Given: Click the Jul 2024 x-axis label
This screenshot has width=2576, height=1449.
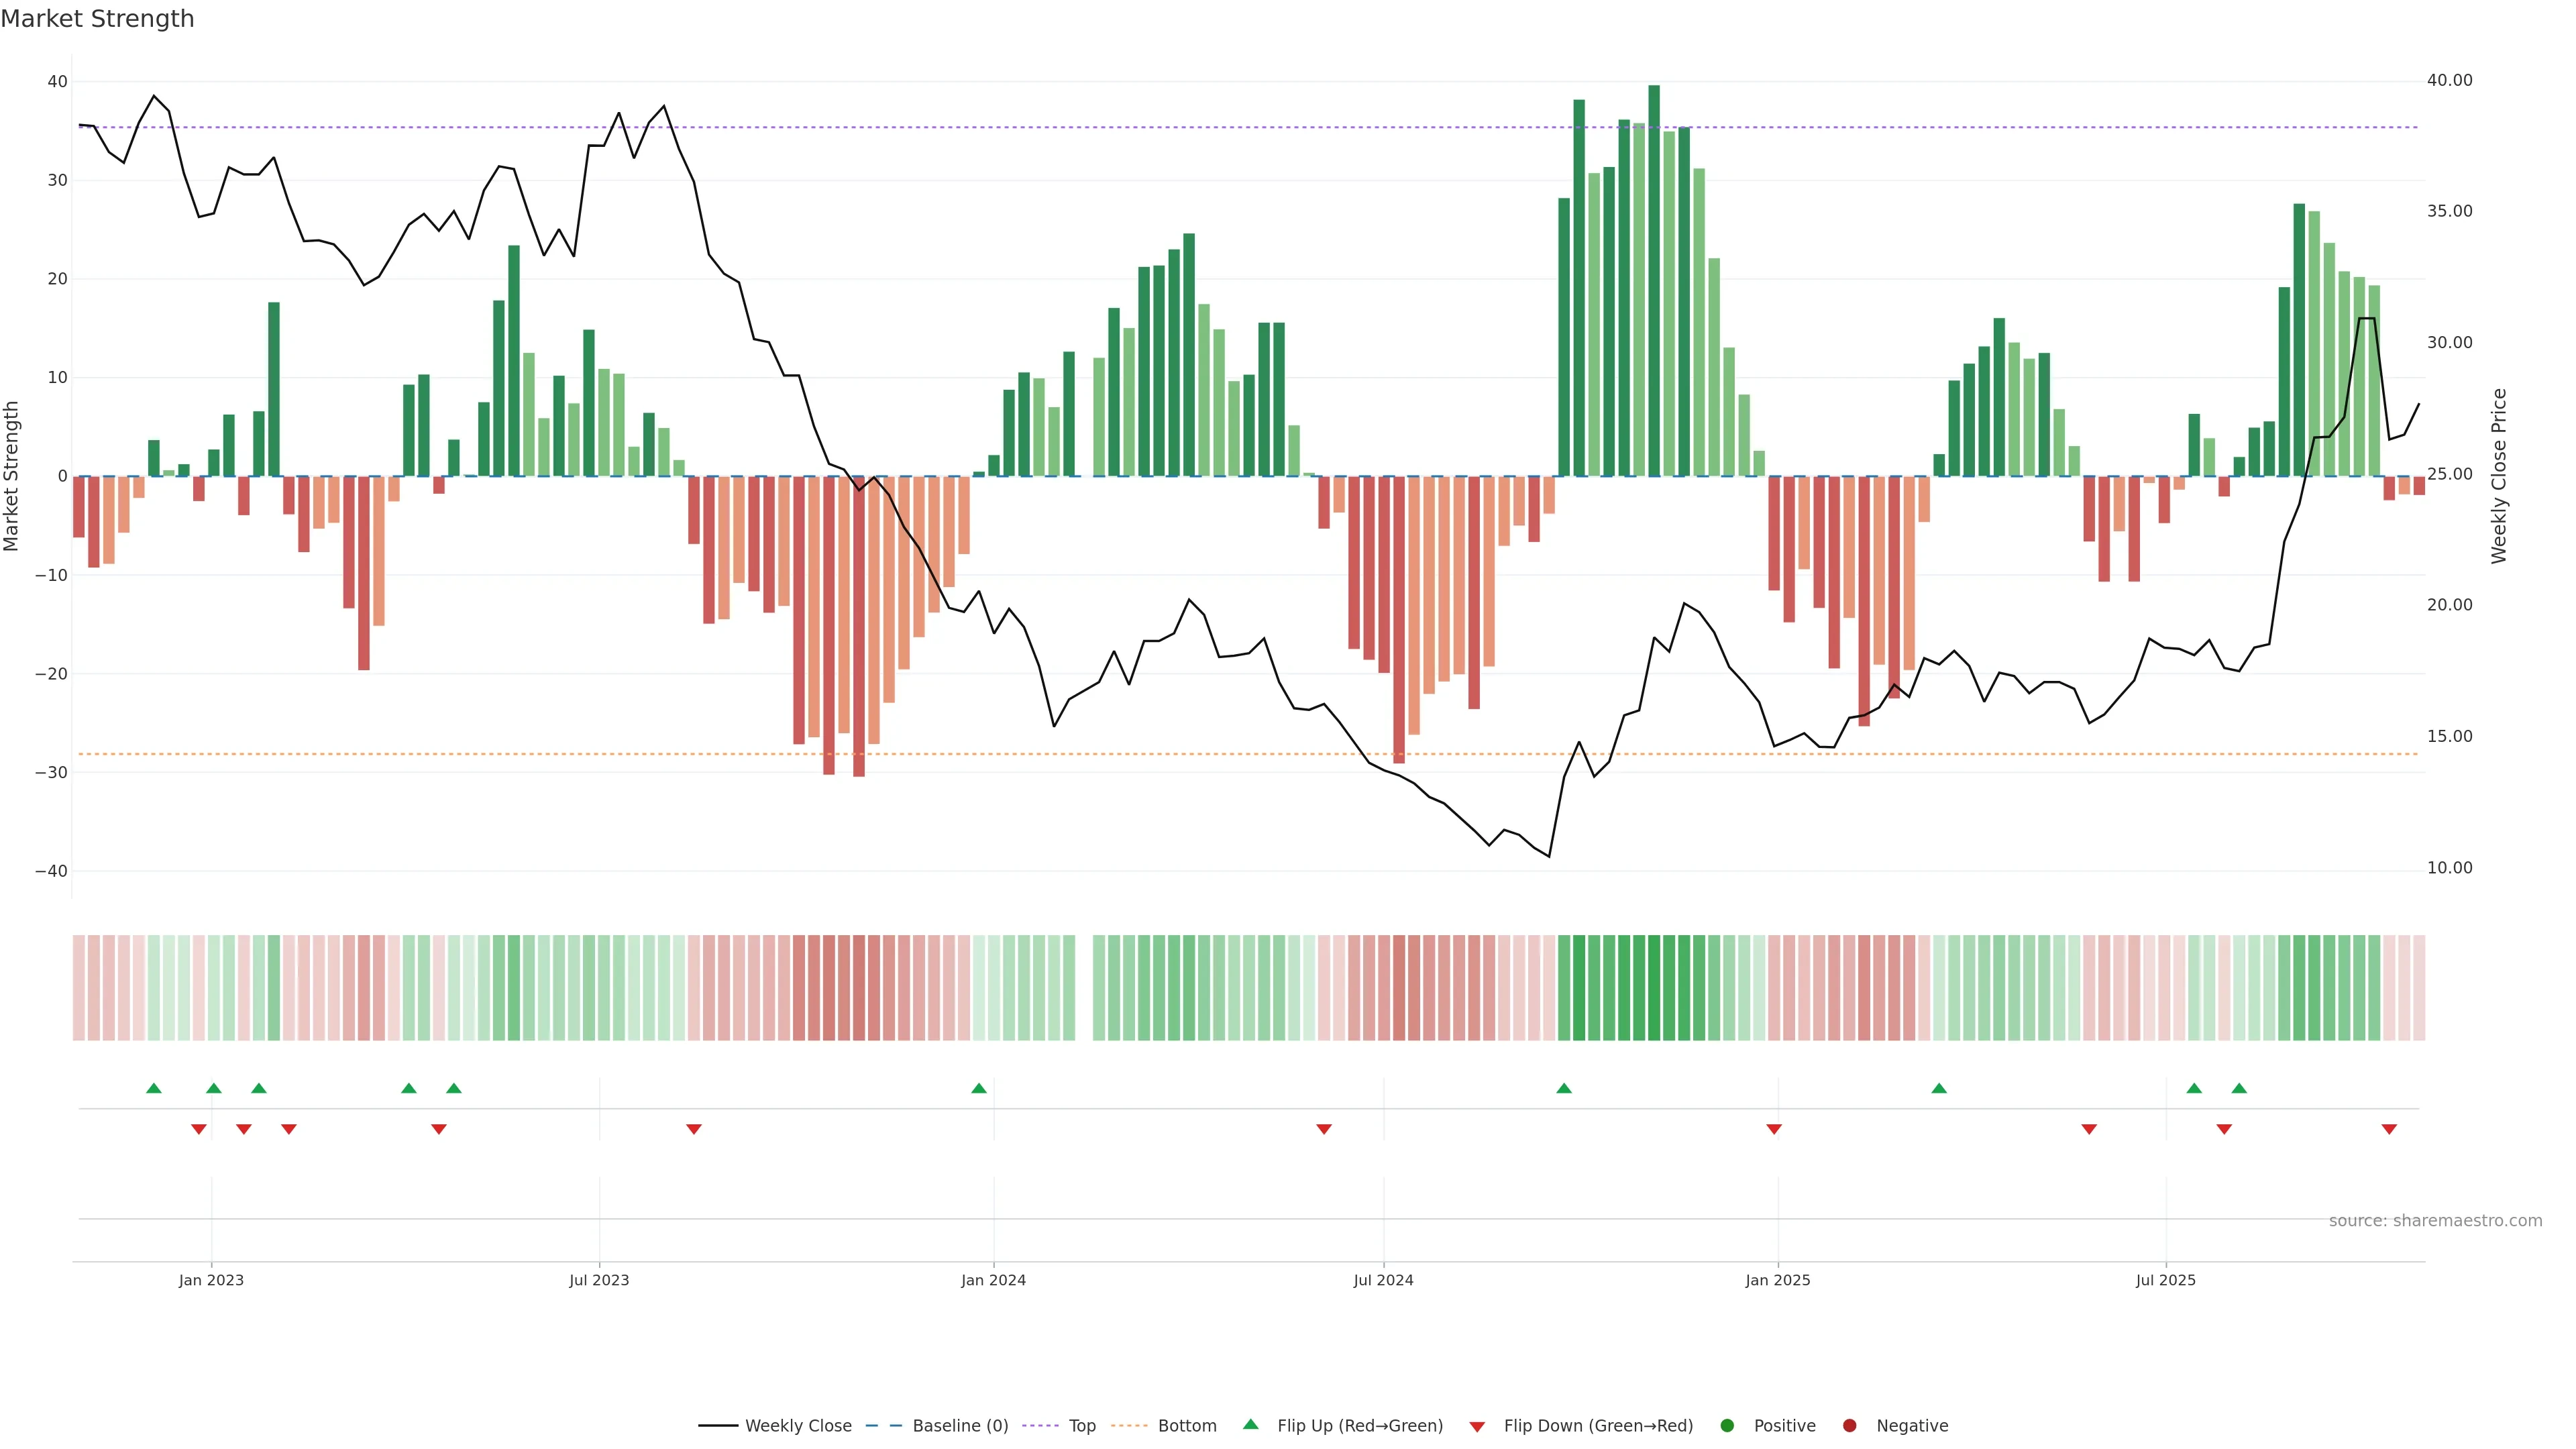Looking at the screenshot, I should (x=1383, y=1280).
